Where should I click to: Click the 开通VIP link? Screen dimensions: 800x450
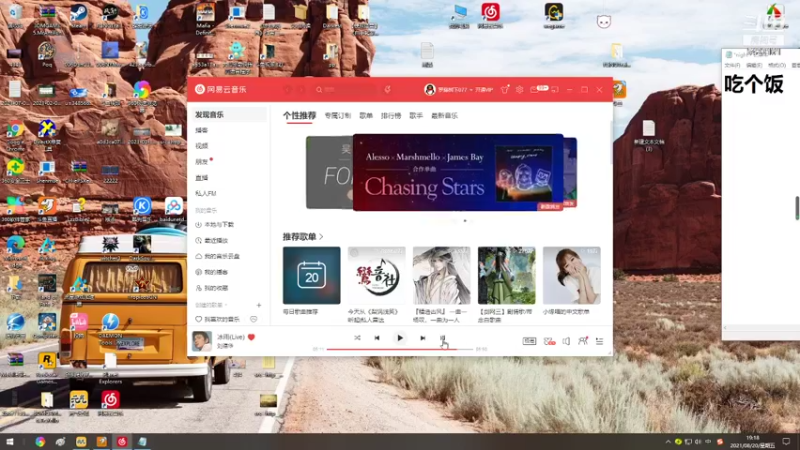484,90
